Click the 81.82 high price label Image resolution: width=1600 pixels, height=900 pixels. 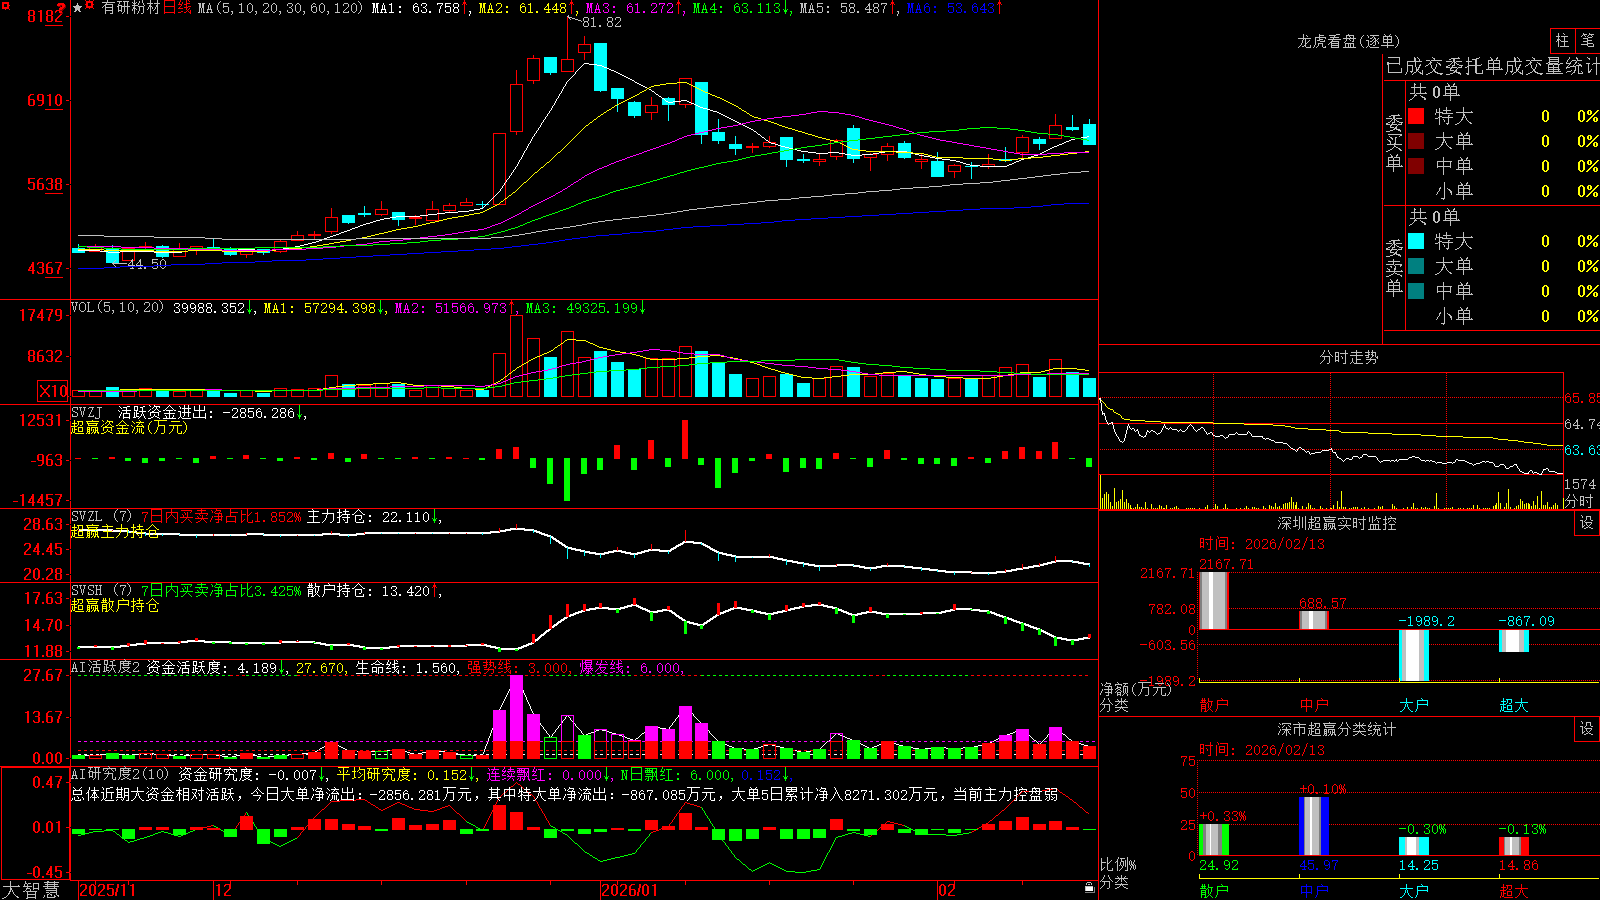pyautogui.click(x=601, y=22)
